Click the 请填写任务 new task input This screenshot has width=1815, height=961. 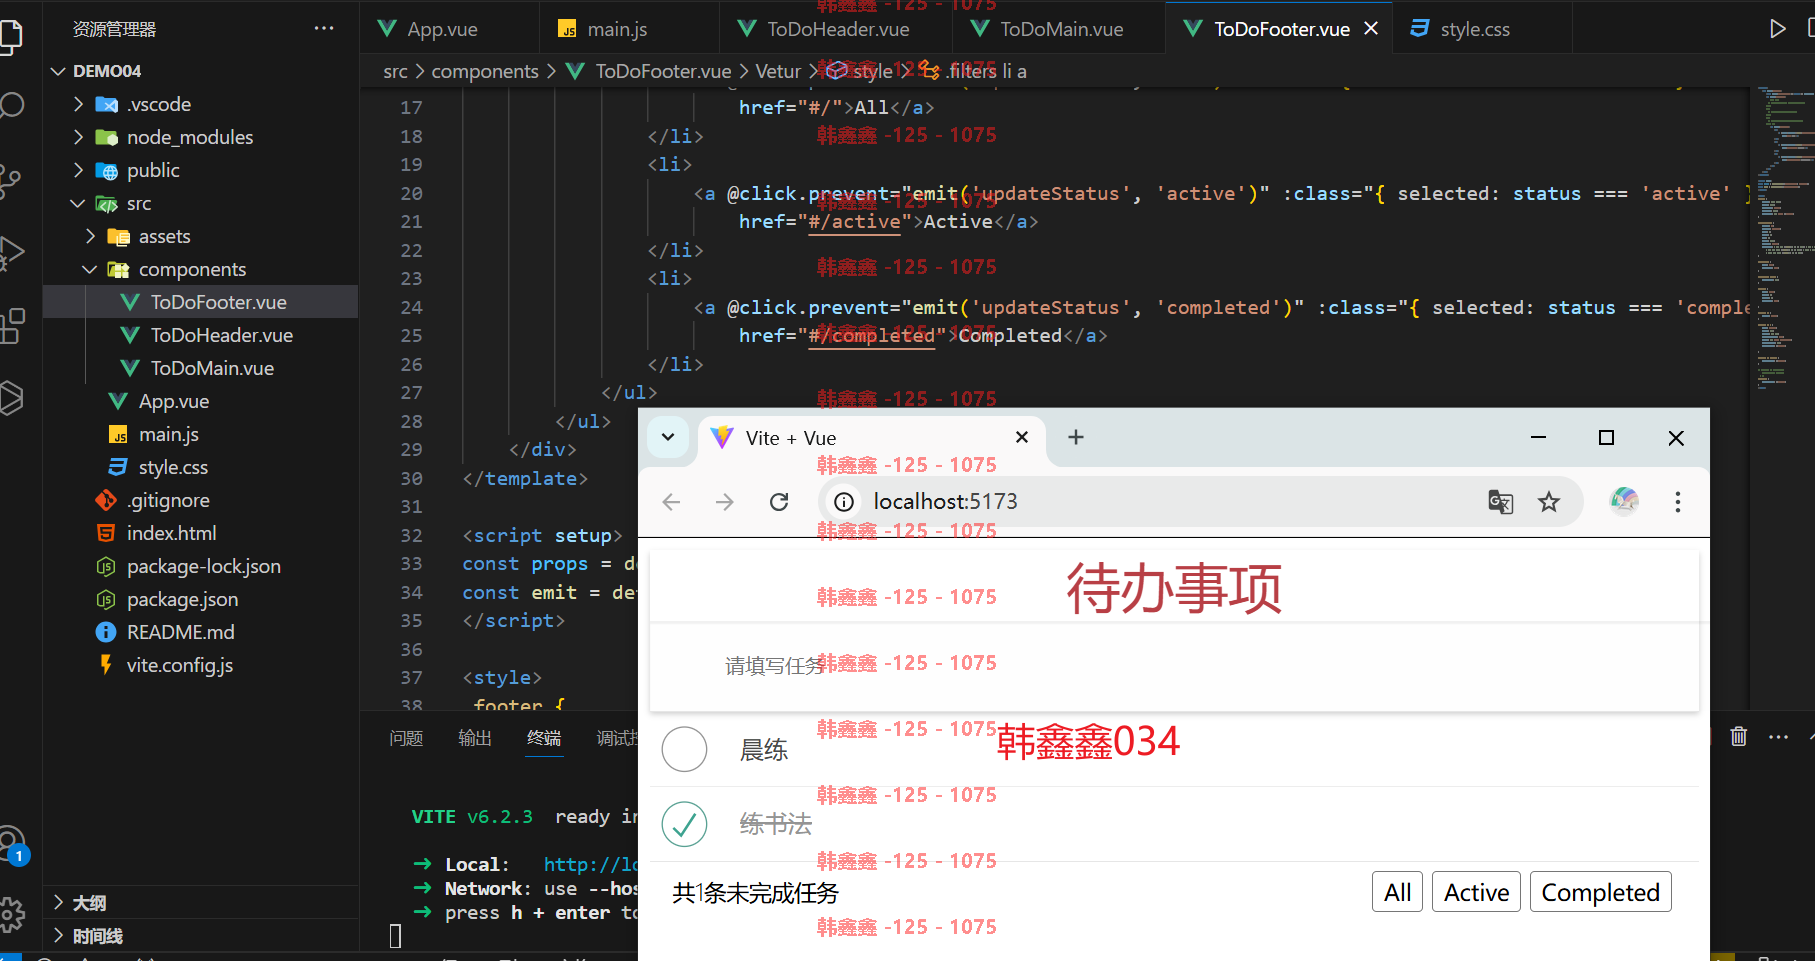1174,666
